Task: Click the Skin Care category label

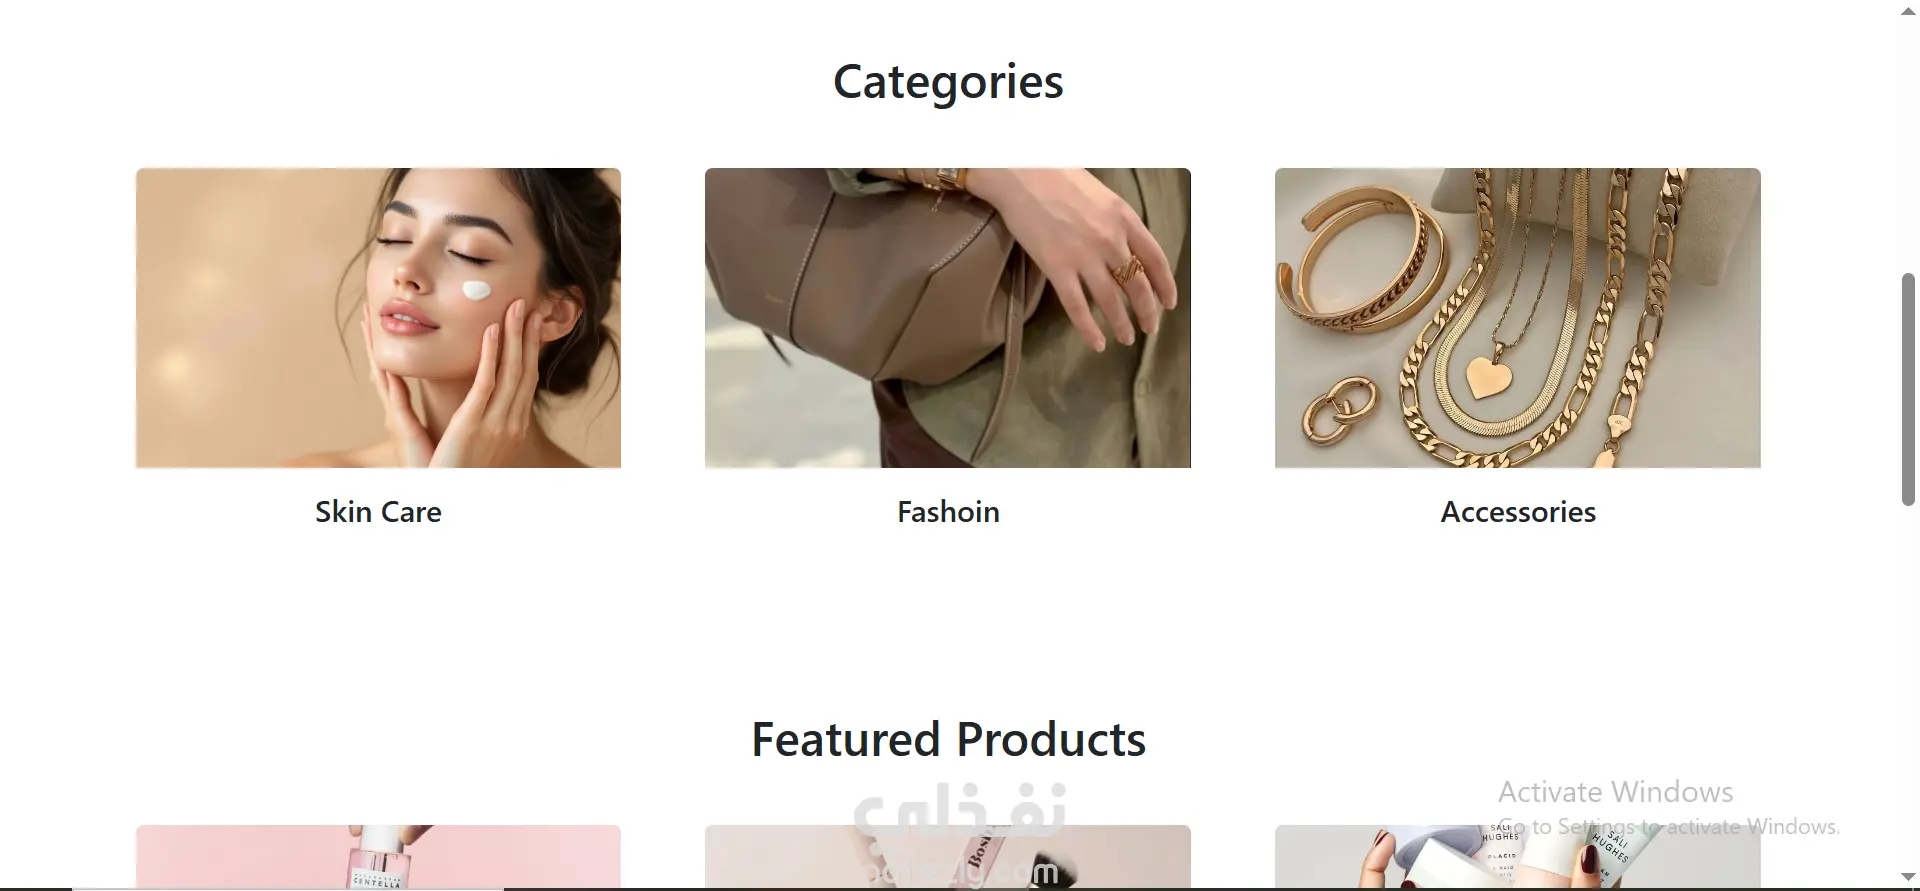Action: 378,512
